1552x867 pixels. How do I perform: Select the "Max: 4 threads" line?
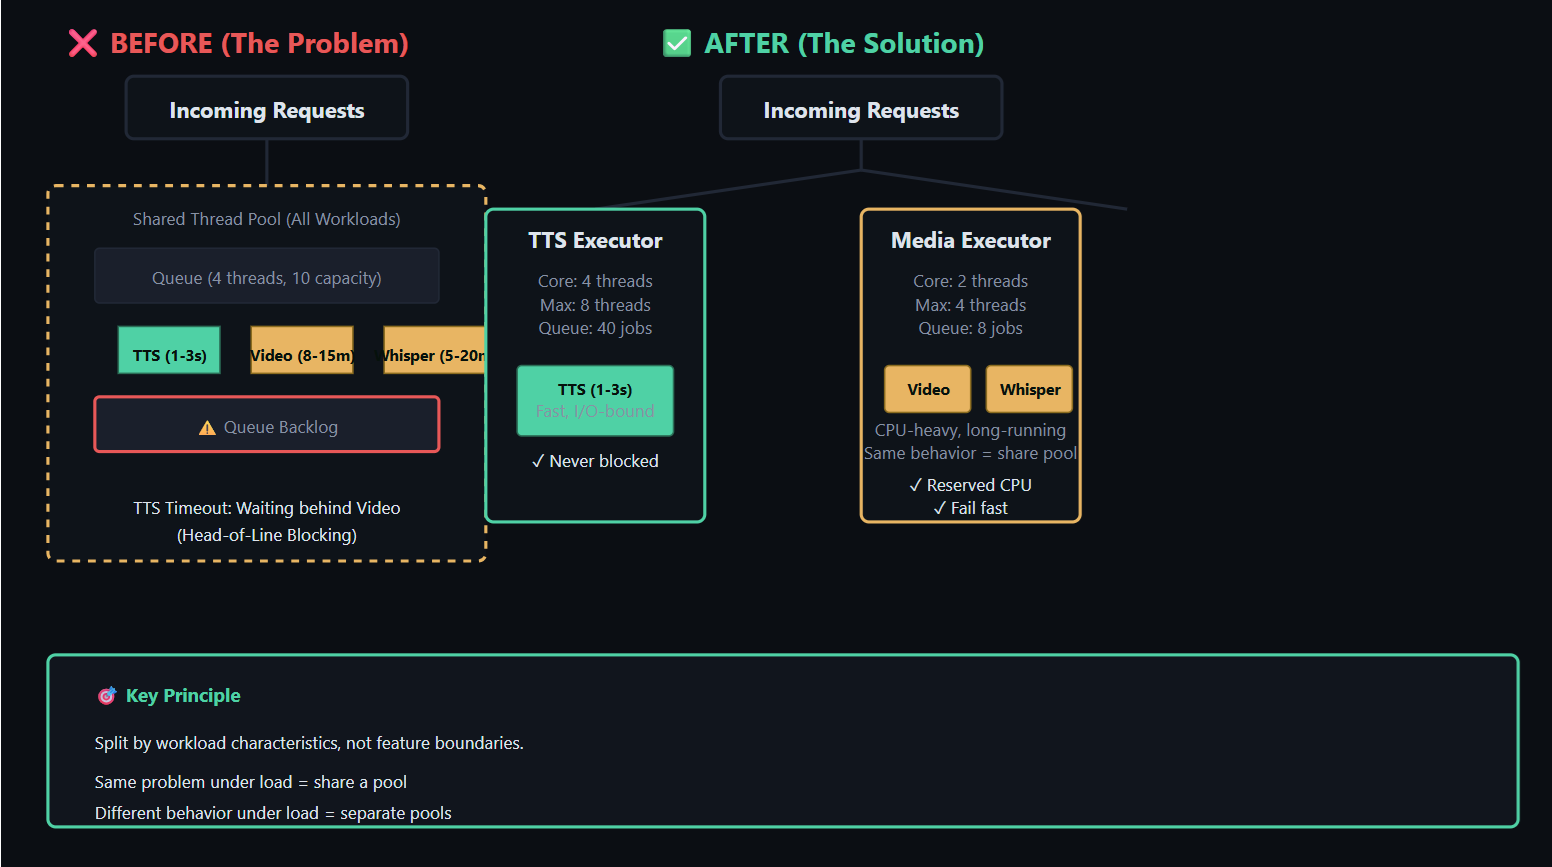tap(971, 305)
